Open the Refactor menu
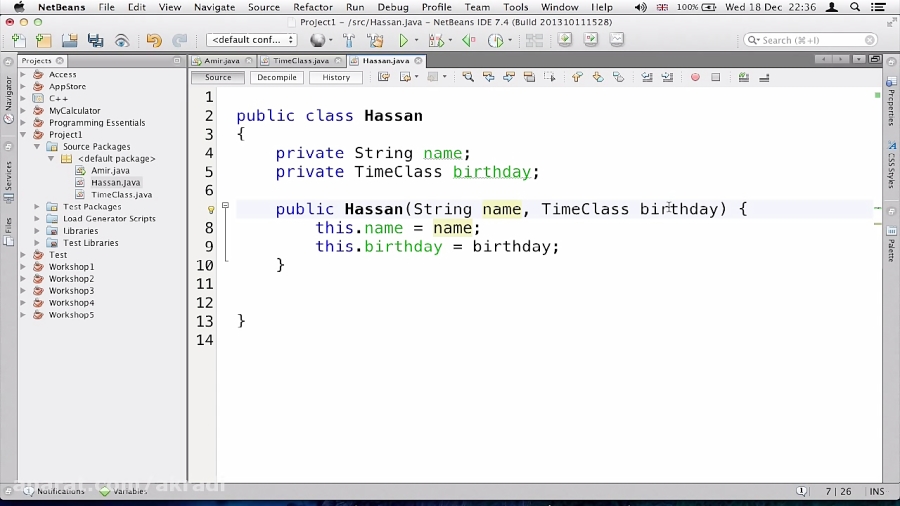Screen dimensions: 900x506 pyautogui.click(x=313, y=7)
